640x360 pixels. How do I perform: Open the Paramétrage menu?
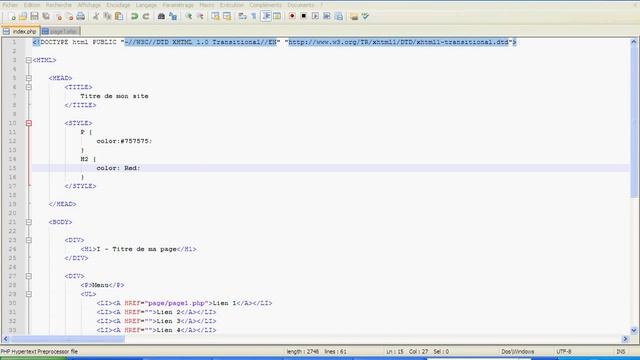point(178,5)
